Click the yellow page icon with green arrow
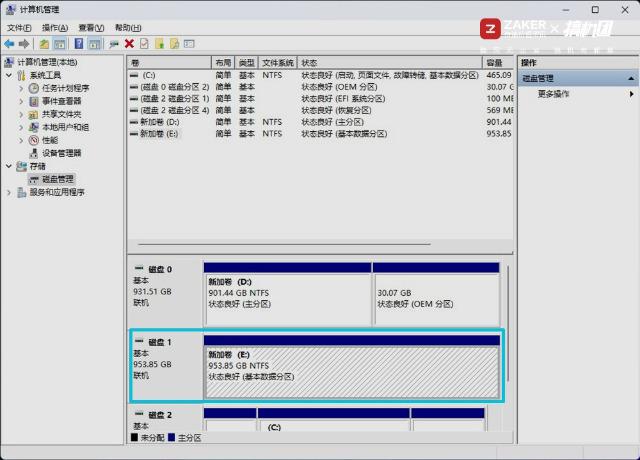The width and height of the screenshot is (640, 460). (160, 44)
